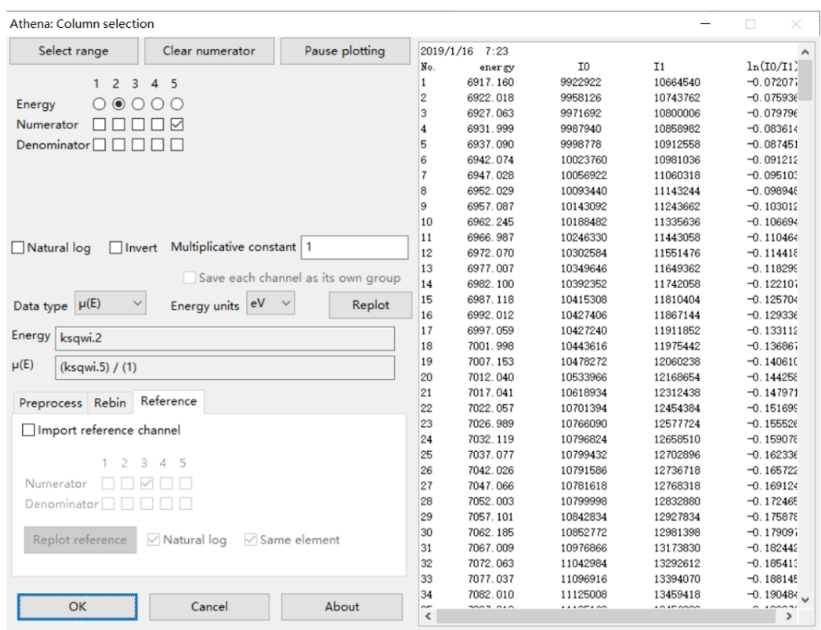The width and height of the screenshot is (821, 630).
Task: Click the vertical scrollbar down arrow
Action: (x=805, y=600)
